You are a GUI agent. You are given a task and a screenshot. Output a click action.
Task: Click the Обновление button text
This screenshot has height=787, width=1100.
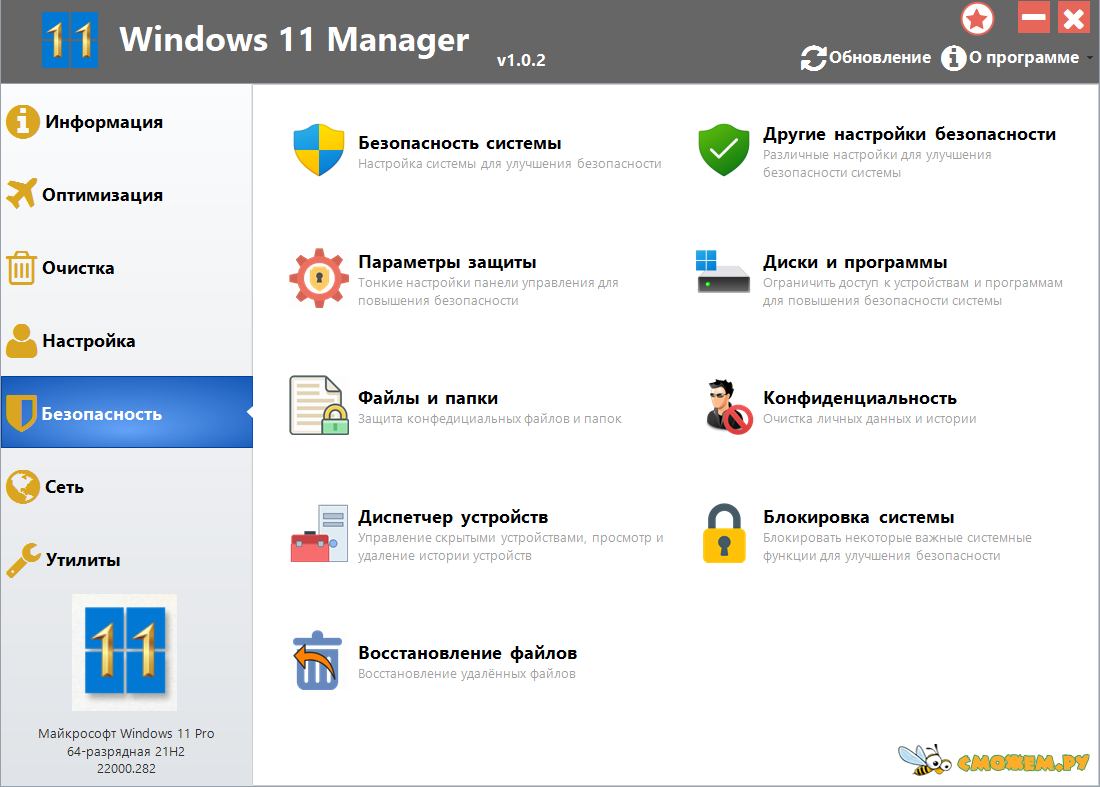(880, 58)
